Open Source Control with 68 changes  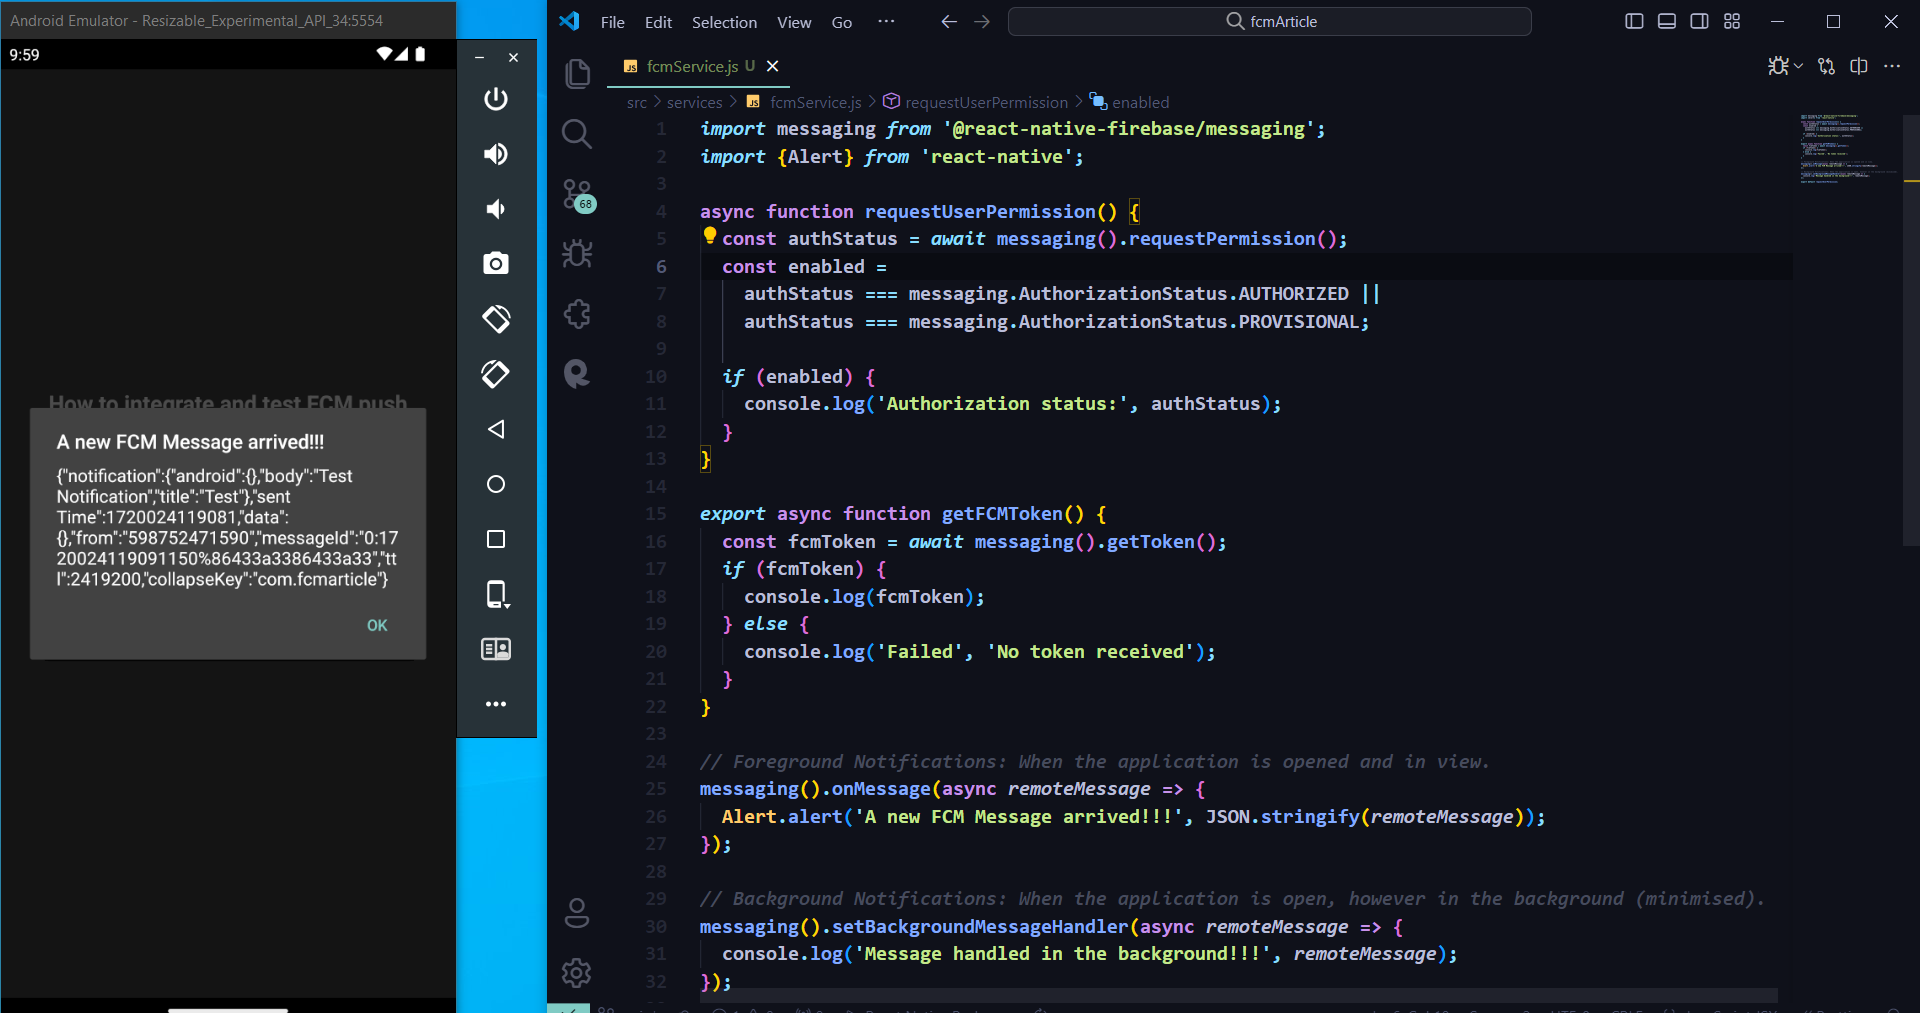coord(577,195)
